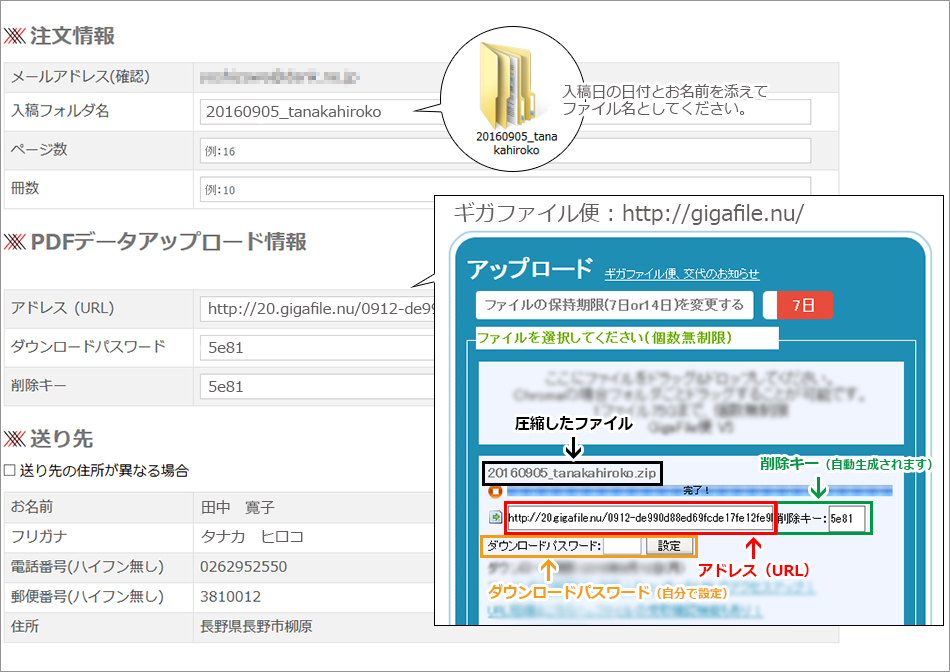Click the address 長野県長野市柳原
950x672 pixels.
[x=256, y=627]
